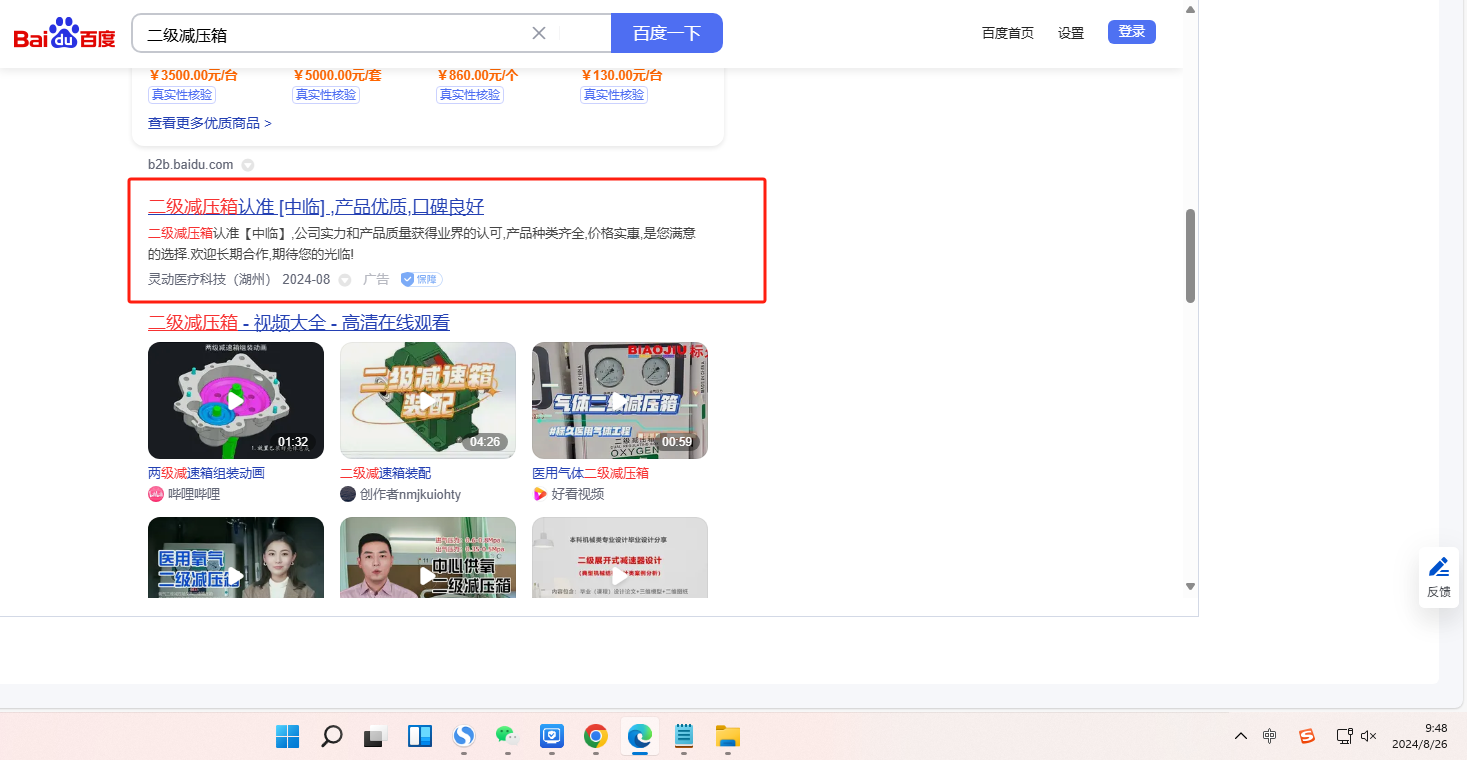Screen dimensions: 1467x760
Task: Click the page vertical scrollbar thumb
Action: coord(1190,255)
